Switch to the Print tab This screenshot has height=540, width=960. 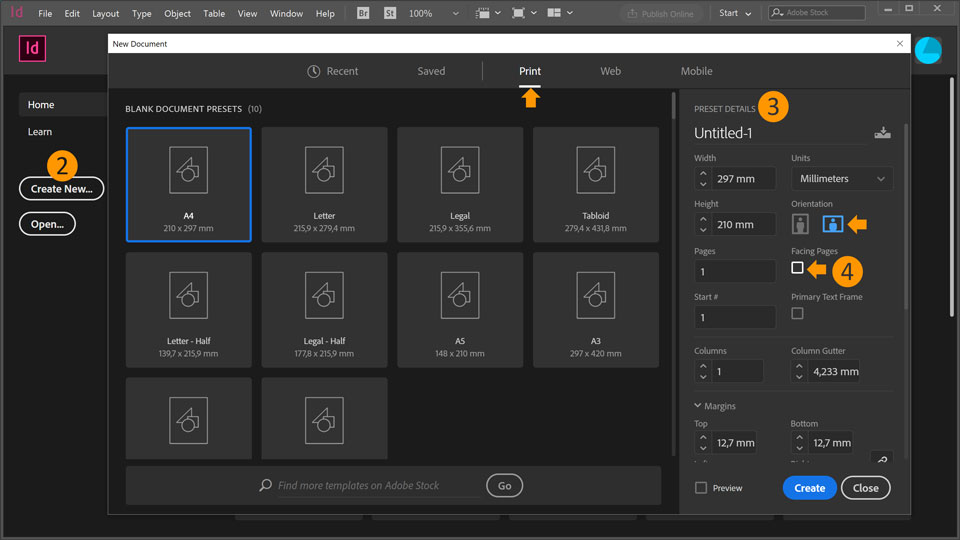click(530, 71)
